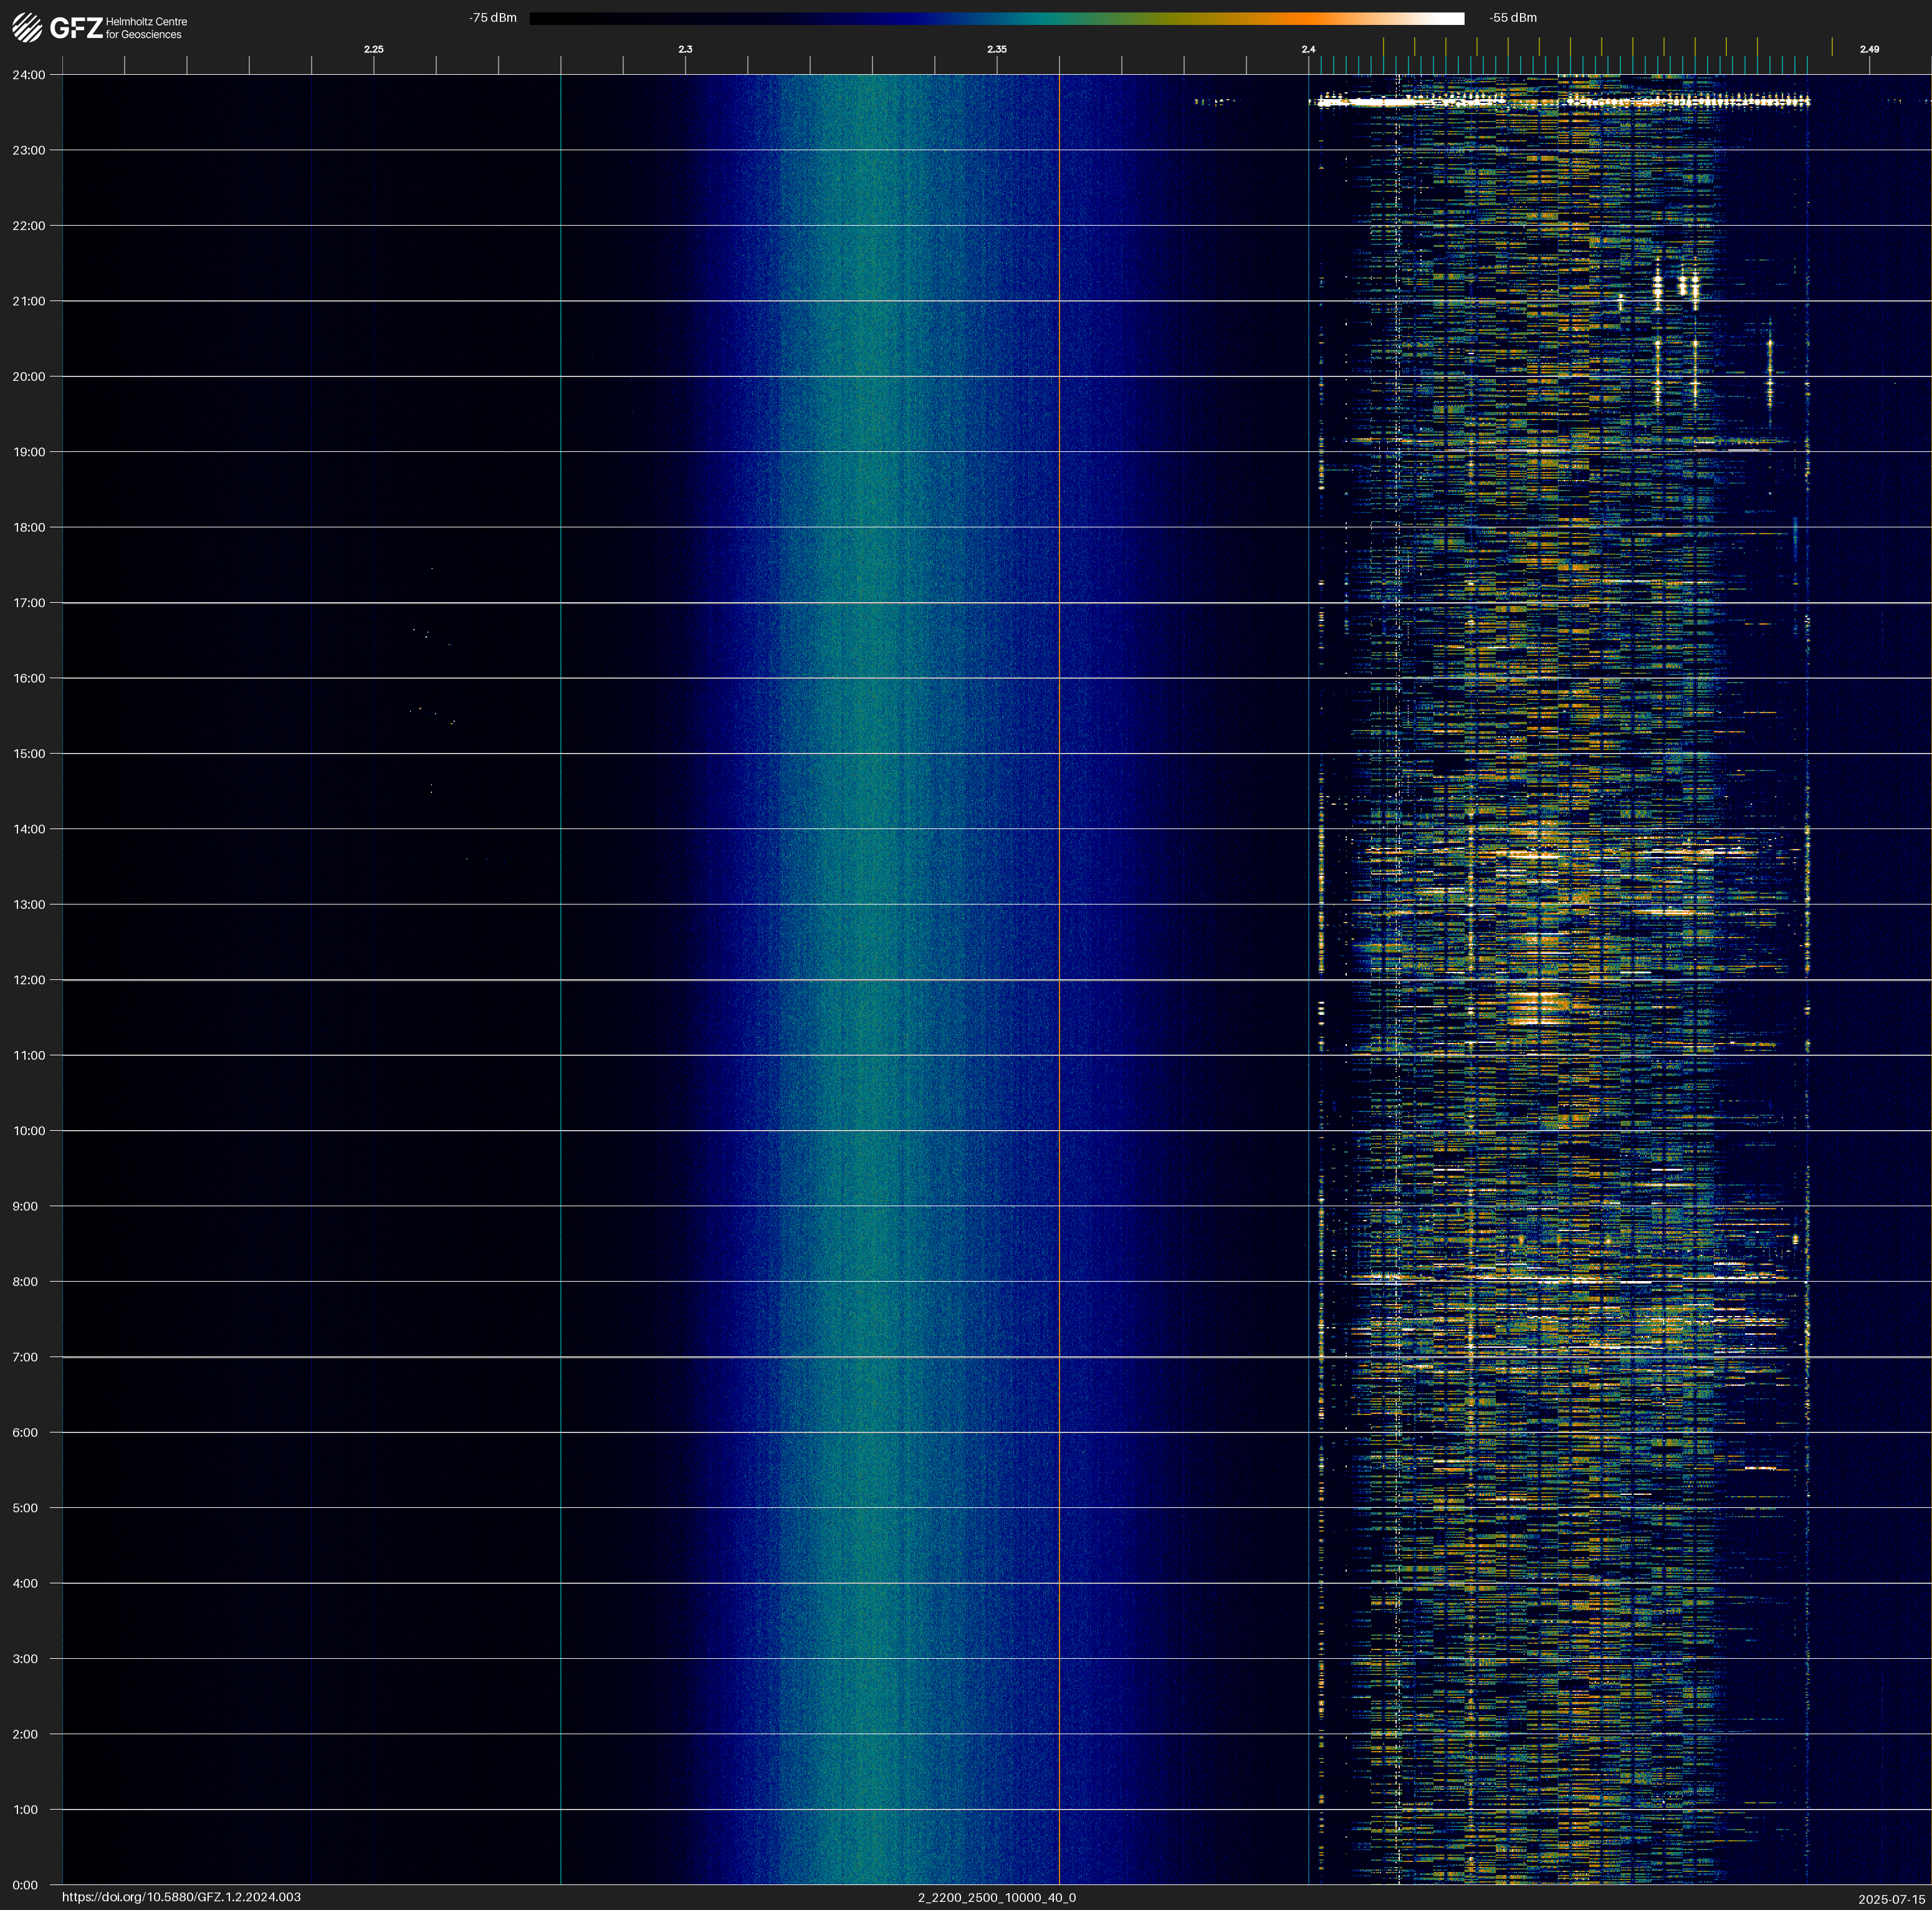
Task: Click the 12:00 time axis label
Action: pos(29,980)
